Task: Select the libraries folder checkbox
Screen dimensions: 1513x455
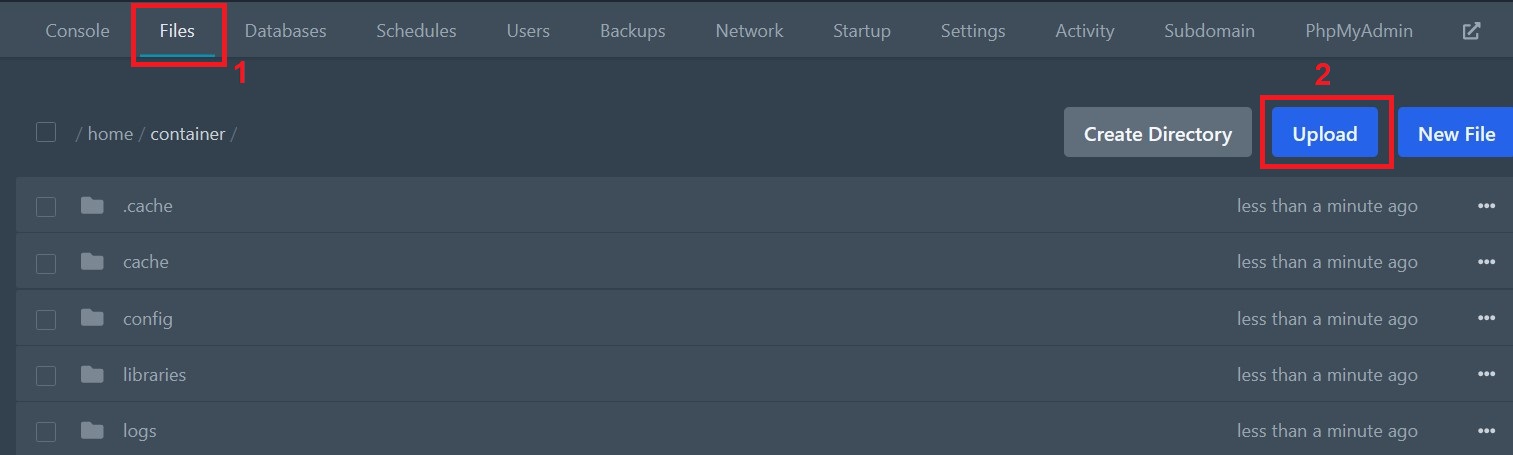Action: pyautogui.click(x=46, y=376)
